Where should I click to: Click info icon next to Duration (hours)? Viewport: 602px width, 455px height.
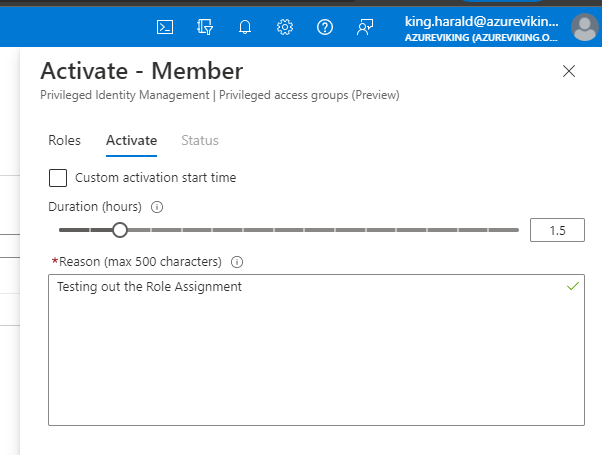(157, 207)
